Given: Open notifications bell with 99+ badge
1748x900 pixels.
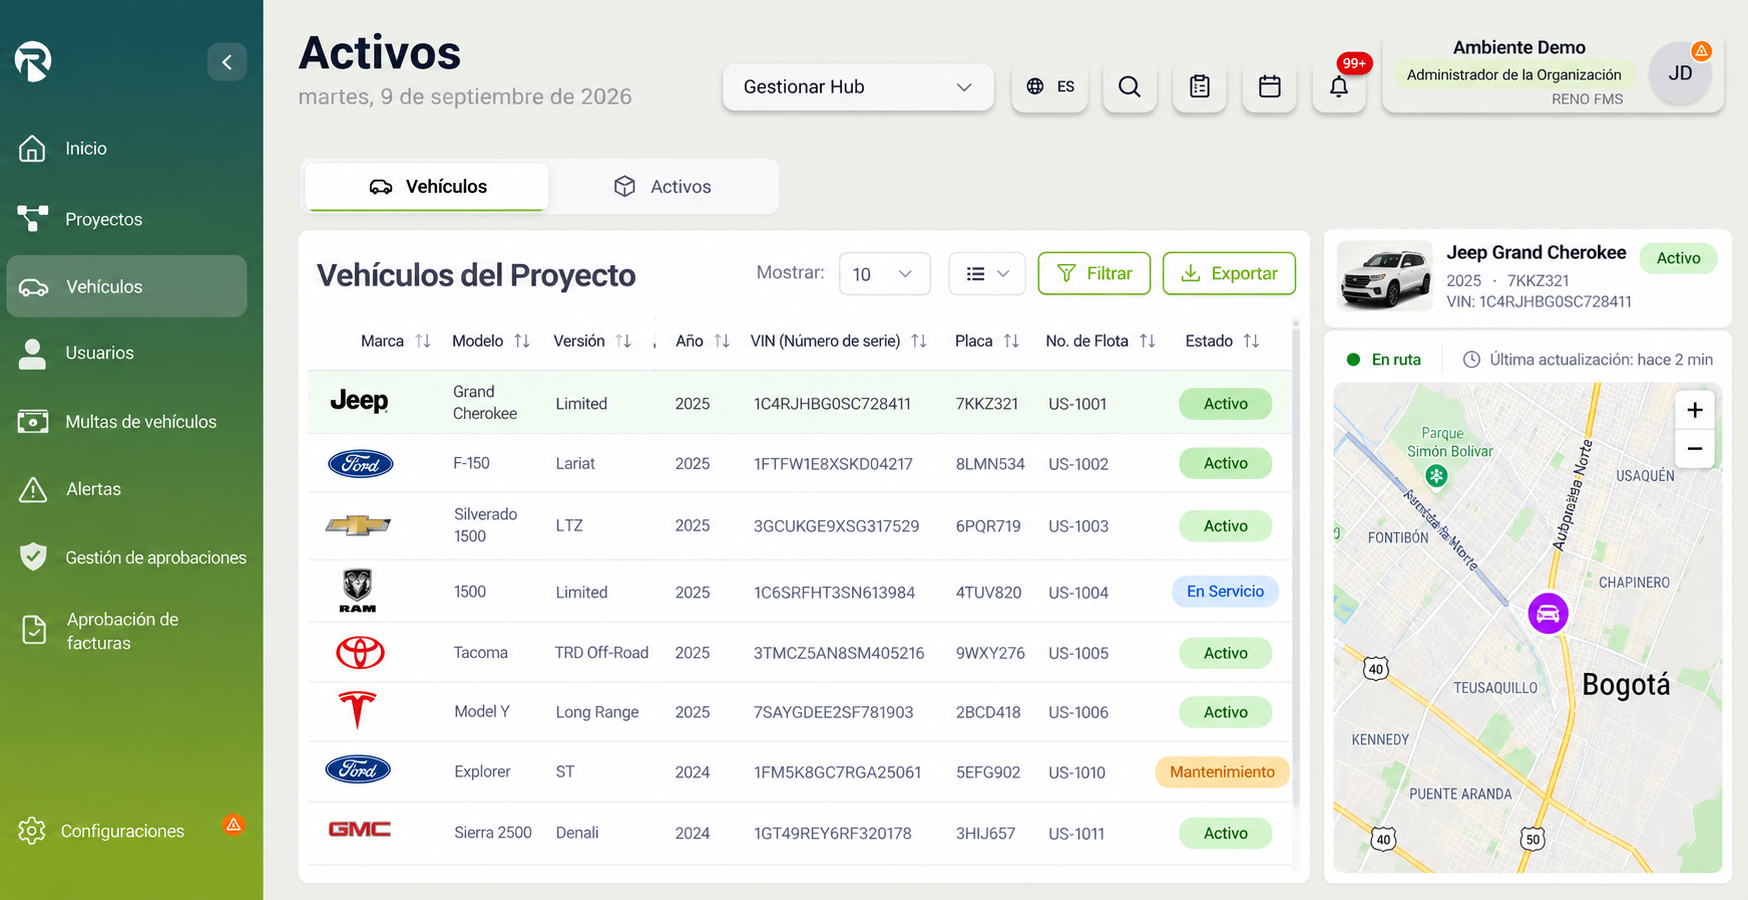Looking at the screenshot, I should pyautogui.click(x=1339, y=87).
